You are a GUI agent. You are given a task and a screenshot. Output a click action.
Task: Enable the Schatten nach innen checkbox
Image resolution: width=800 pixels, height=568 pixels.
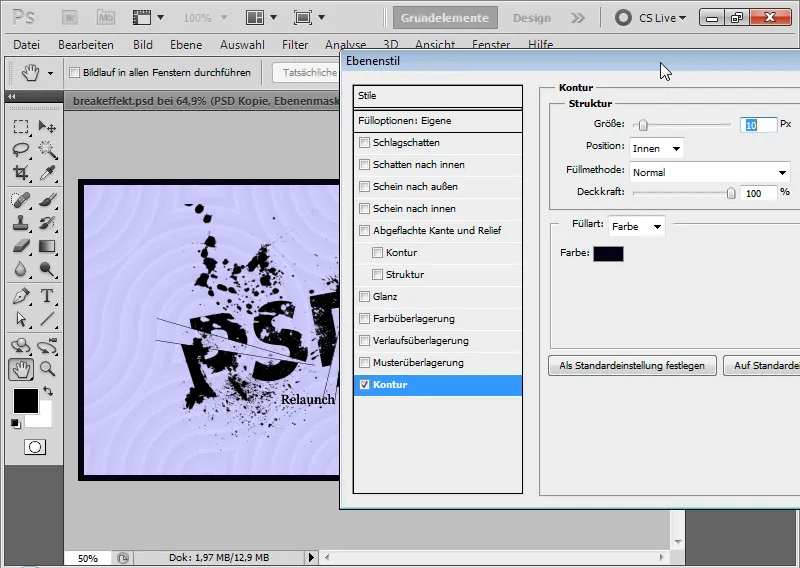pyautogui.click(x=364, y=164)
